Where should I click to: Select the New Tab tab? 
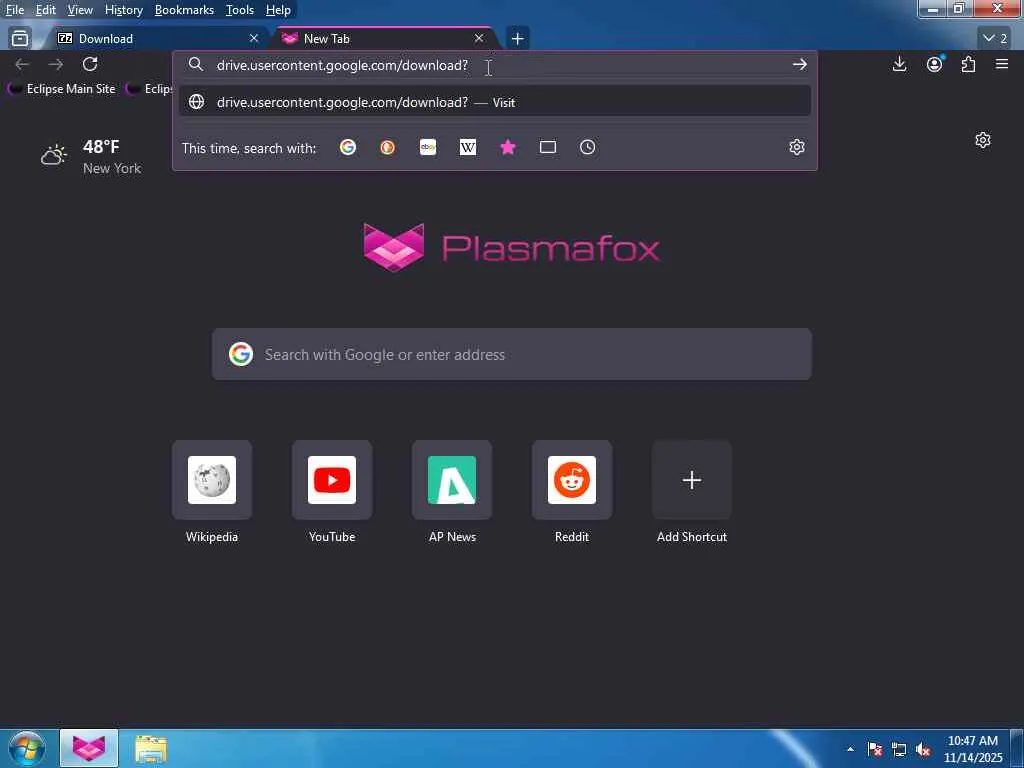(385, 39)
